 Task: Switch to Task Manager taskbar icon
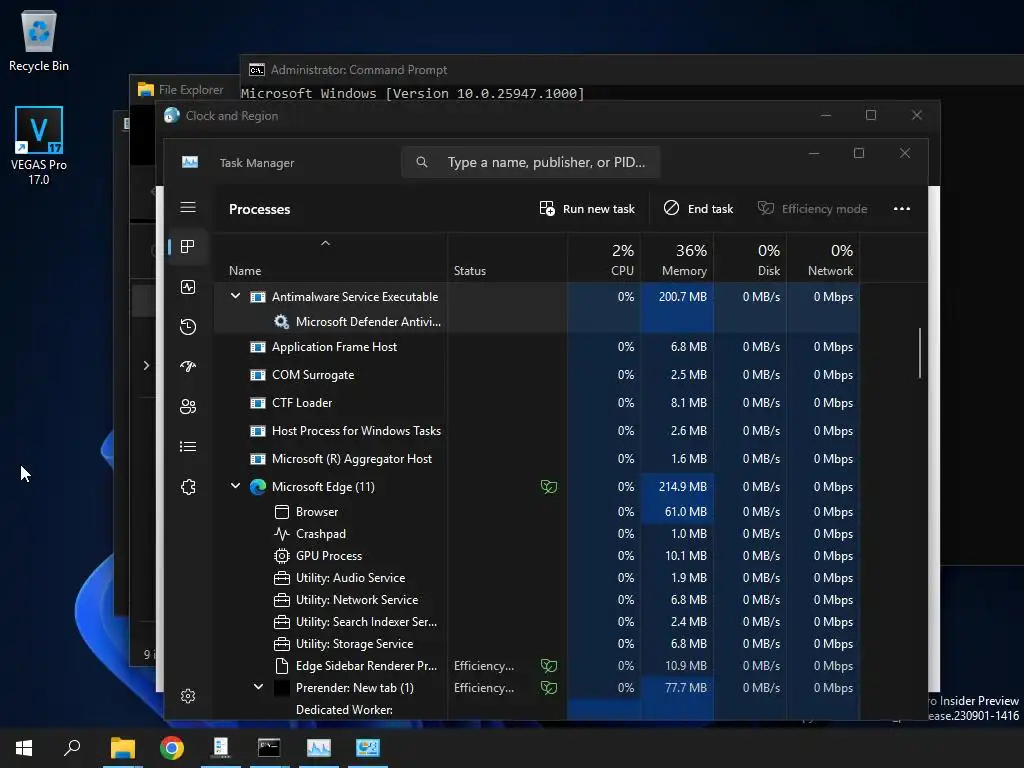click(319, 748)
